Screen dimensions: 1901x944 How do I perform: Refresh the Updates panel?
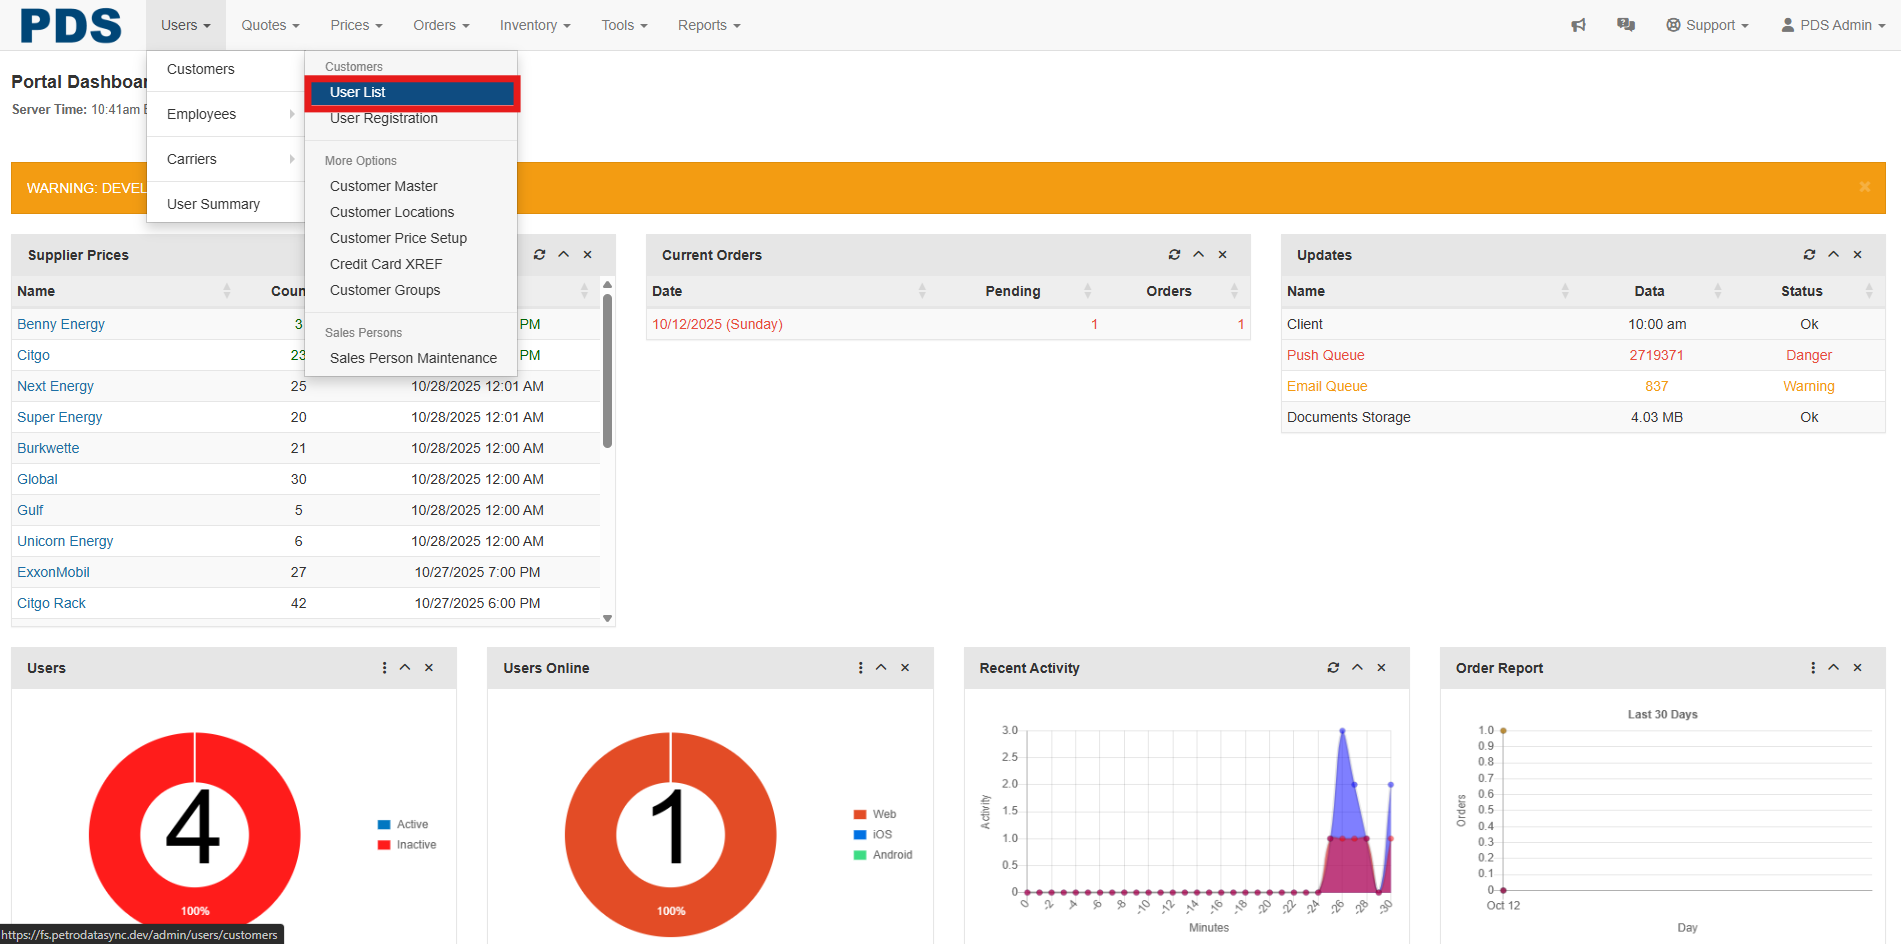(x=1809, y=255)
